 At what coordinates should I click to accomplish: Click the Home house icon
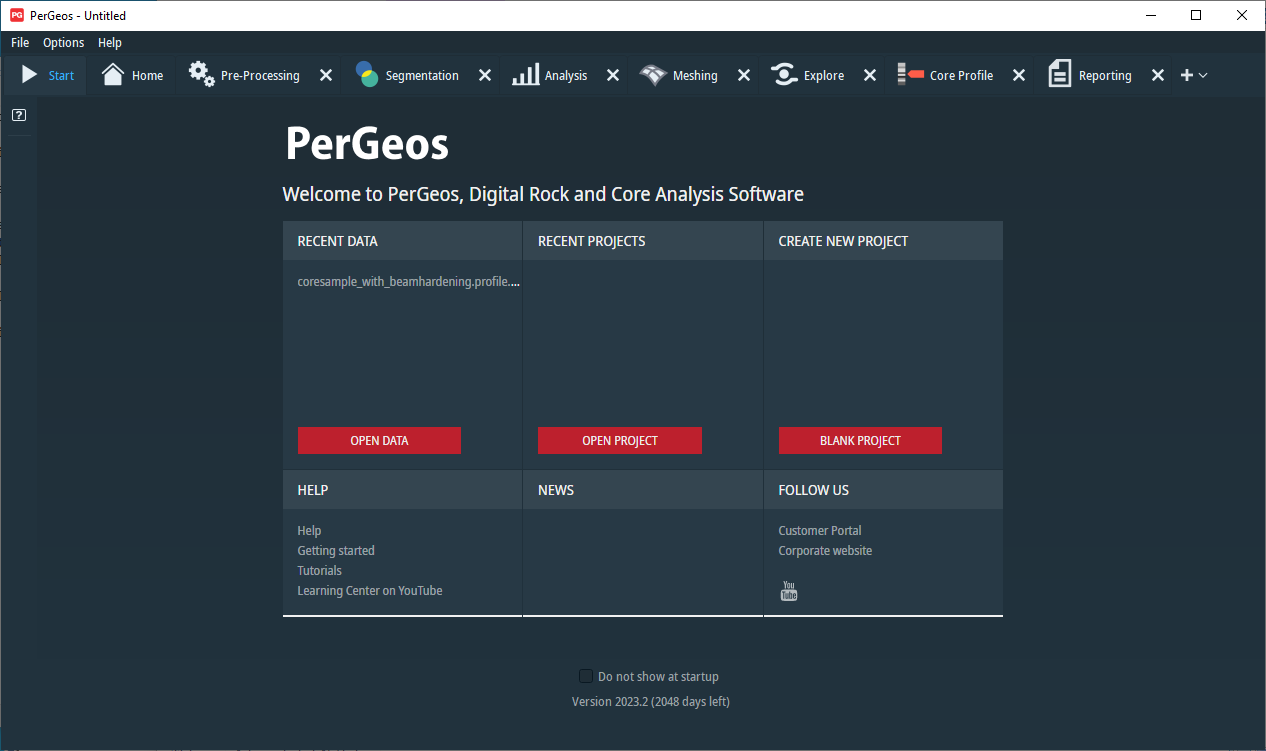tap(113, 75)
